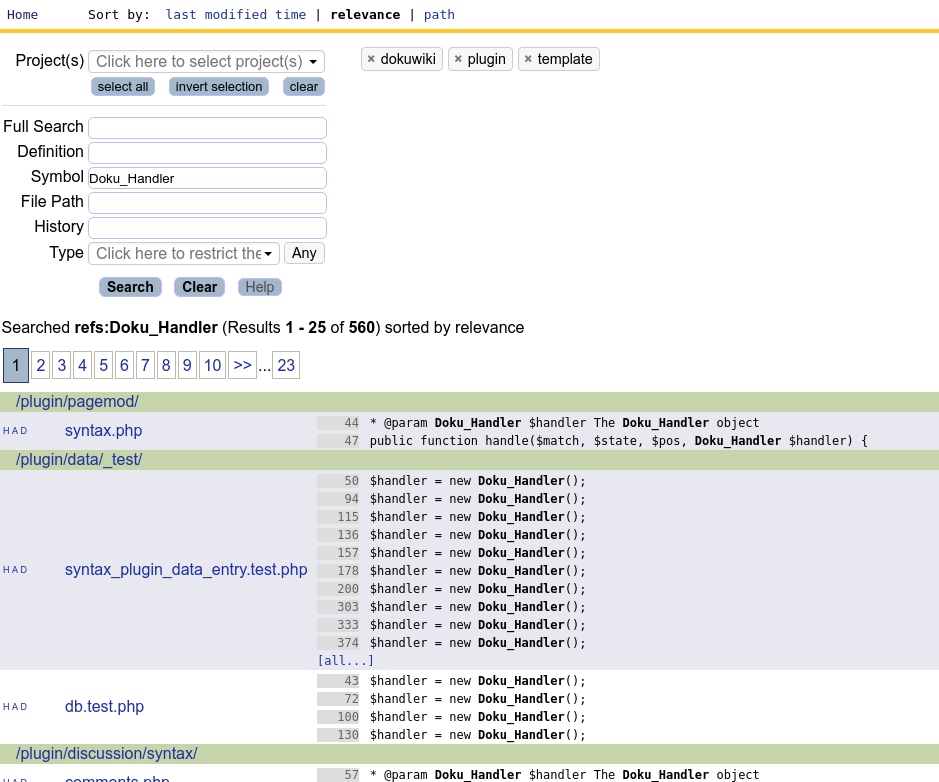Click the H A D links for db.test.php

pyautogui.click(x=15, y=707)
